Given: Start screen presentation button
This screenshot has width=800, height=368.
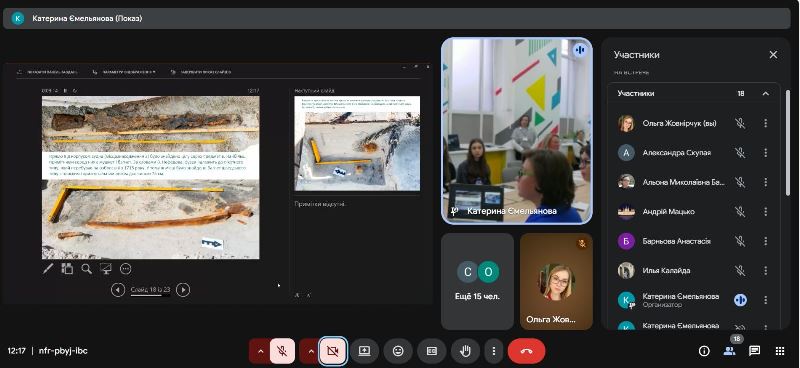Looking at the screenshot, I should pos(364,351).
